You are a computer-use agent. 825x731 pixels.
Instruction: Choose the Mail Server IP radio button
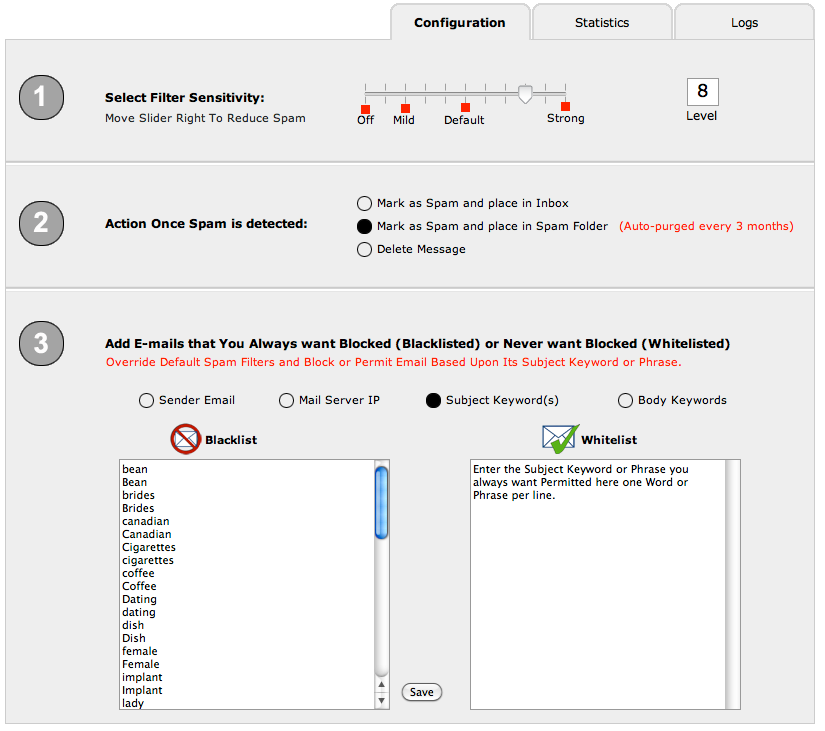(287, 400)
